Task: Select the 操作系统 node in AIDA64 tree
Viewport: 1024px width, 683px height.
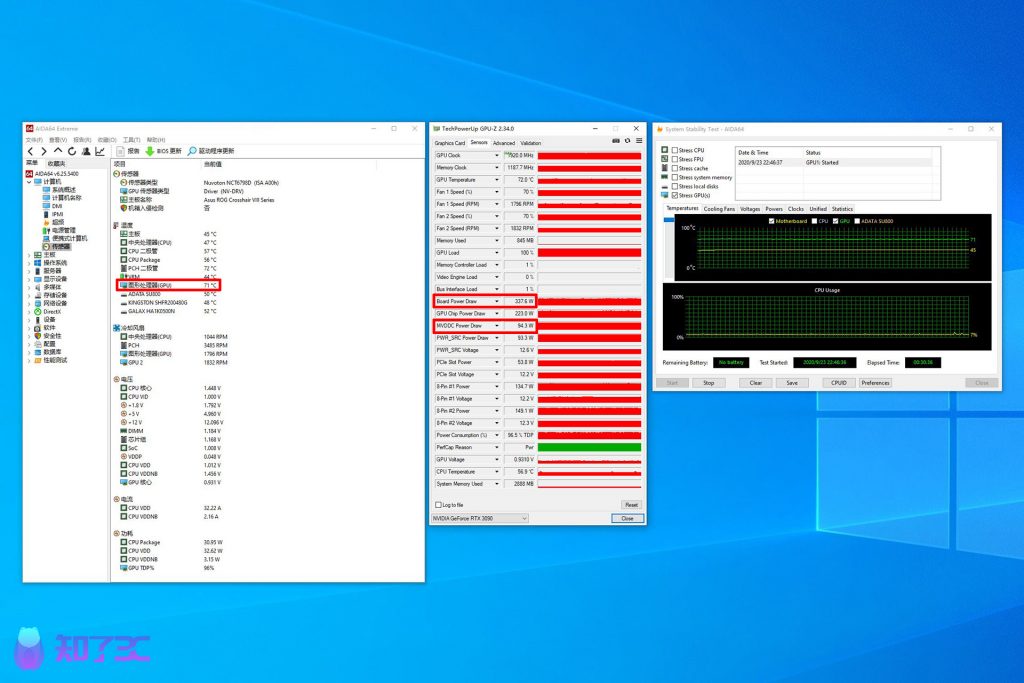Action: (50, 262)
